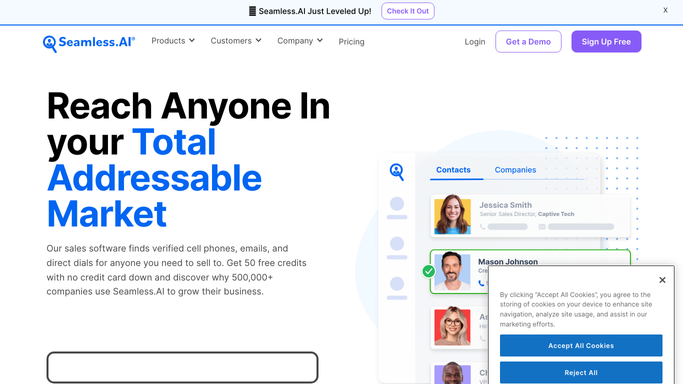Expand the Company dropdown menu
The image size is (683, 384).
click(300, 41)
